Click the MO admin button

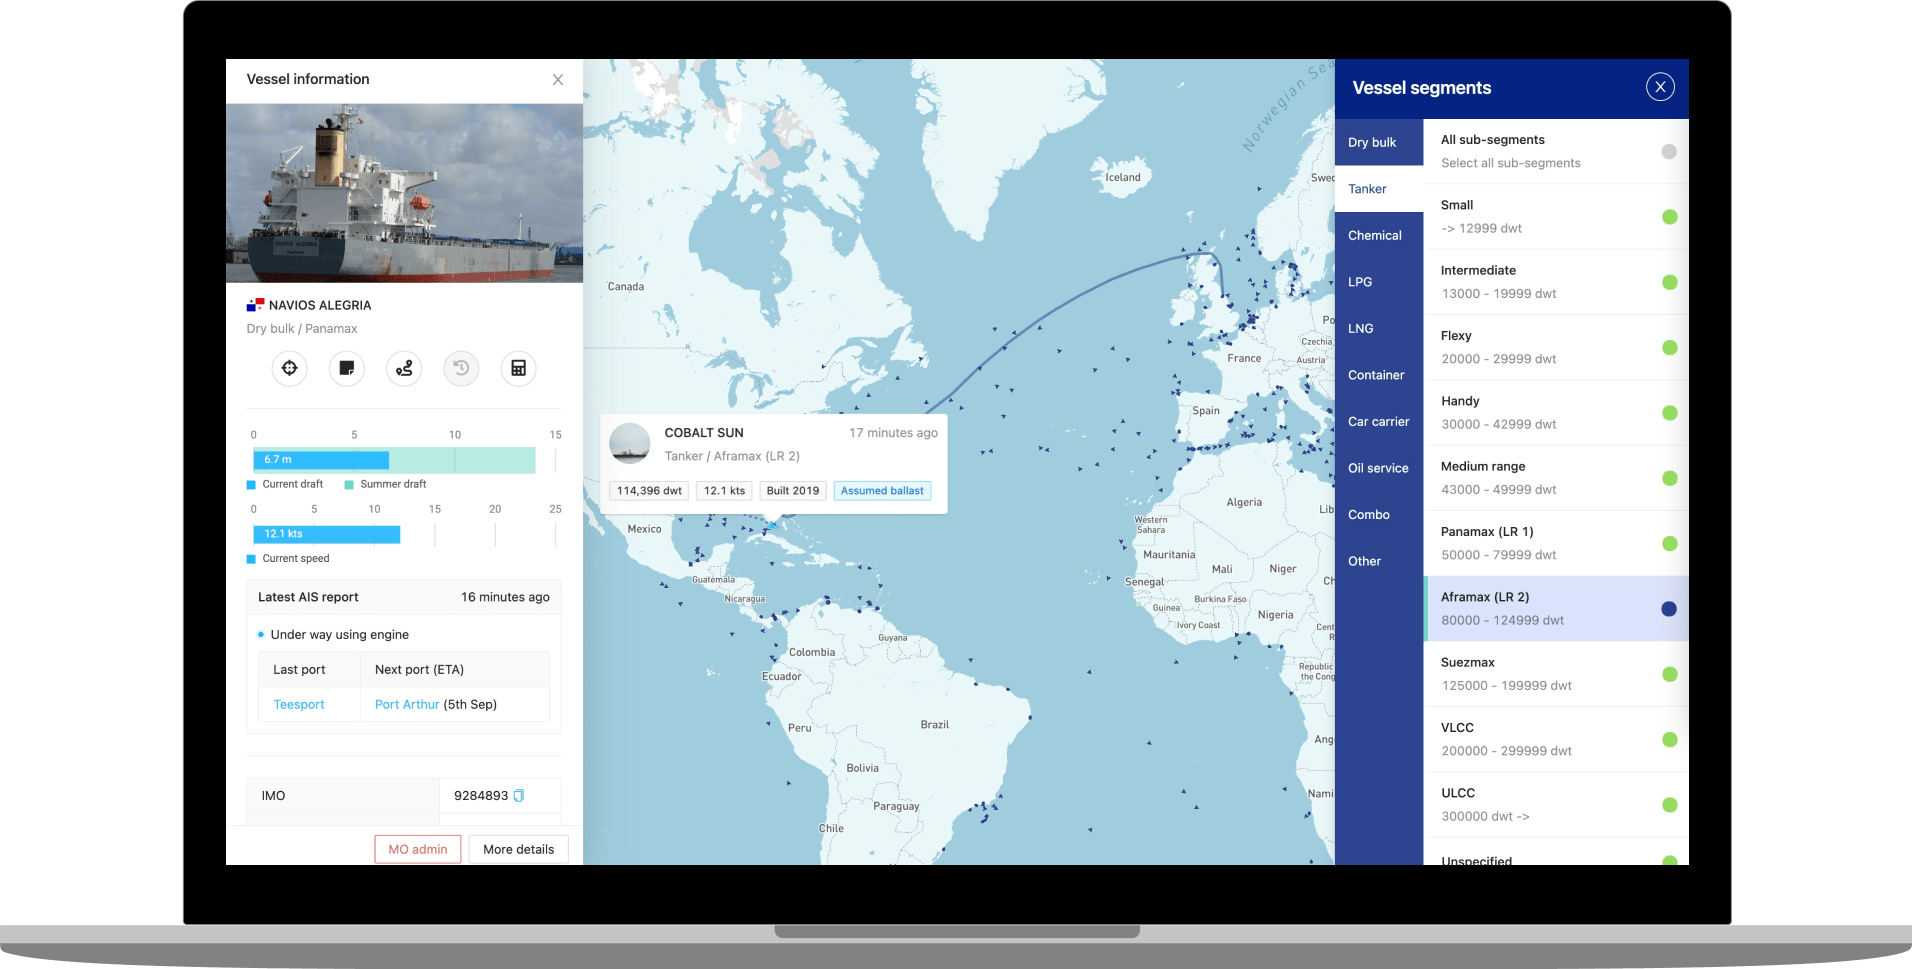pyautogui.click(x=417, y=848)
